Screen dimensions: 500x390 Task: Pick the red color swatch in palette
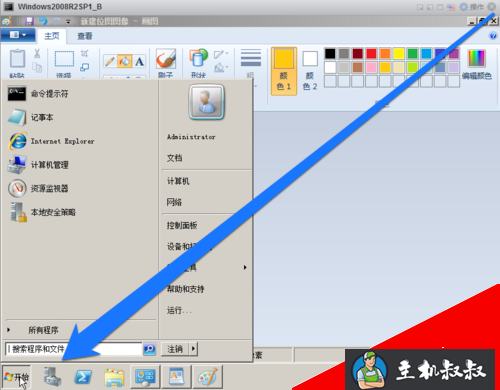[371, 53]
